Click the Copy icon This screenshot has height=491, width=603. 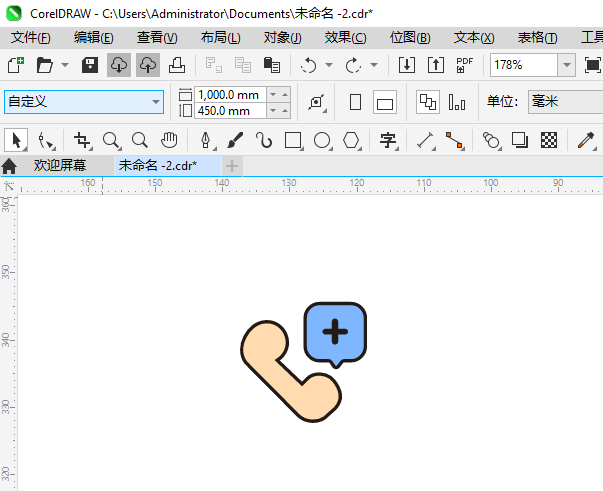click(243, 65)
